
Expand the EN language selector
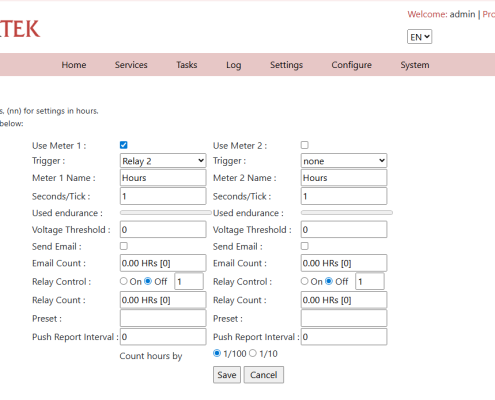(x=419, y=37)
